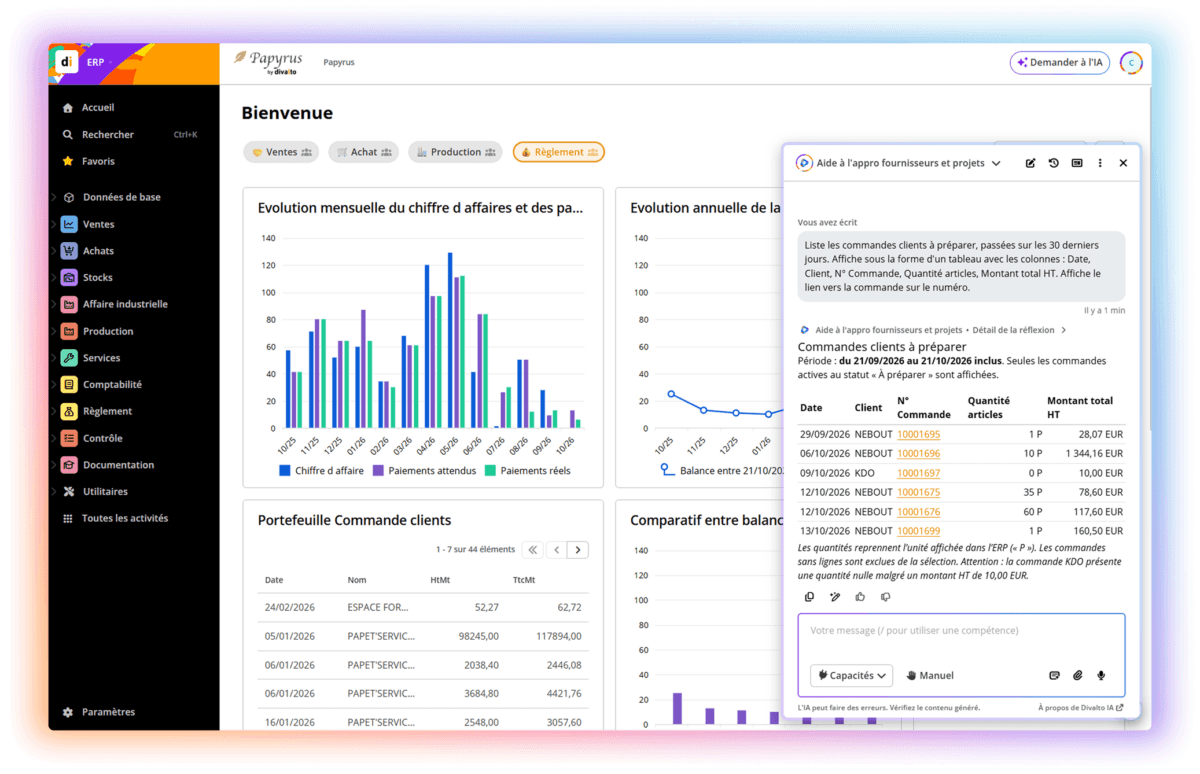Click the Rechercher magnifier icon
Screen dimensions: 1200x774
pyautogui.click(x=68, y=135)
